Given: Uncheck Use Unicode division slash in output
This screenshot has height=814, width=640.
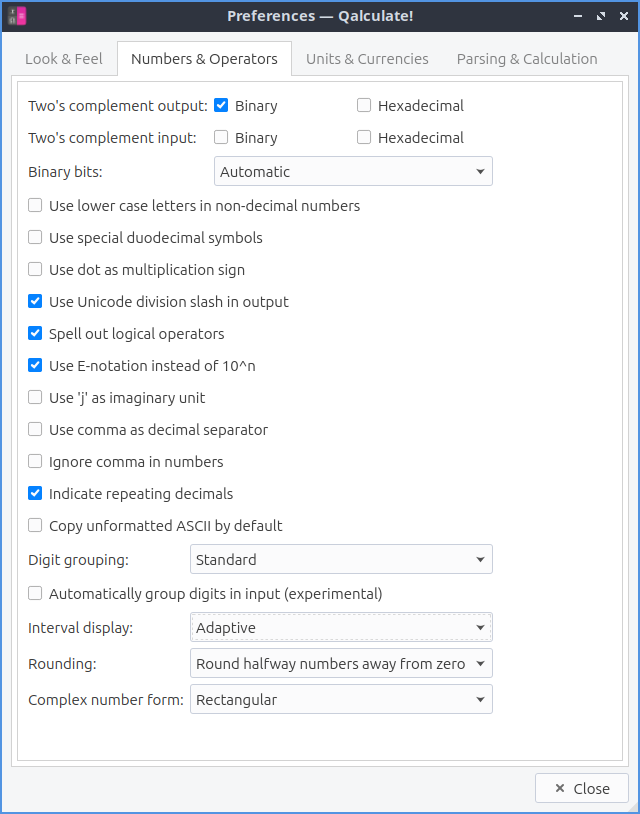Looking at the screenshot, I should coord(36,302).
